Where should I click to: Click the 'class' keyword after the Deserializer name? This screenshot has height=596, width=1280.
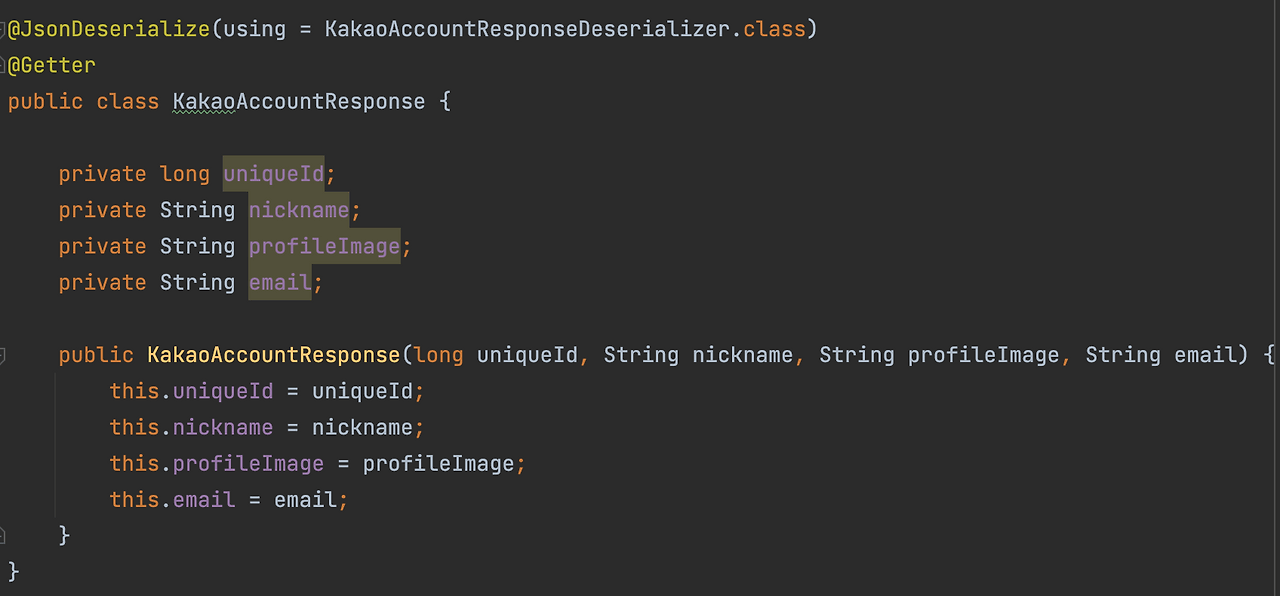(x=774, y=29)
